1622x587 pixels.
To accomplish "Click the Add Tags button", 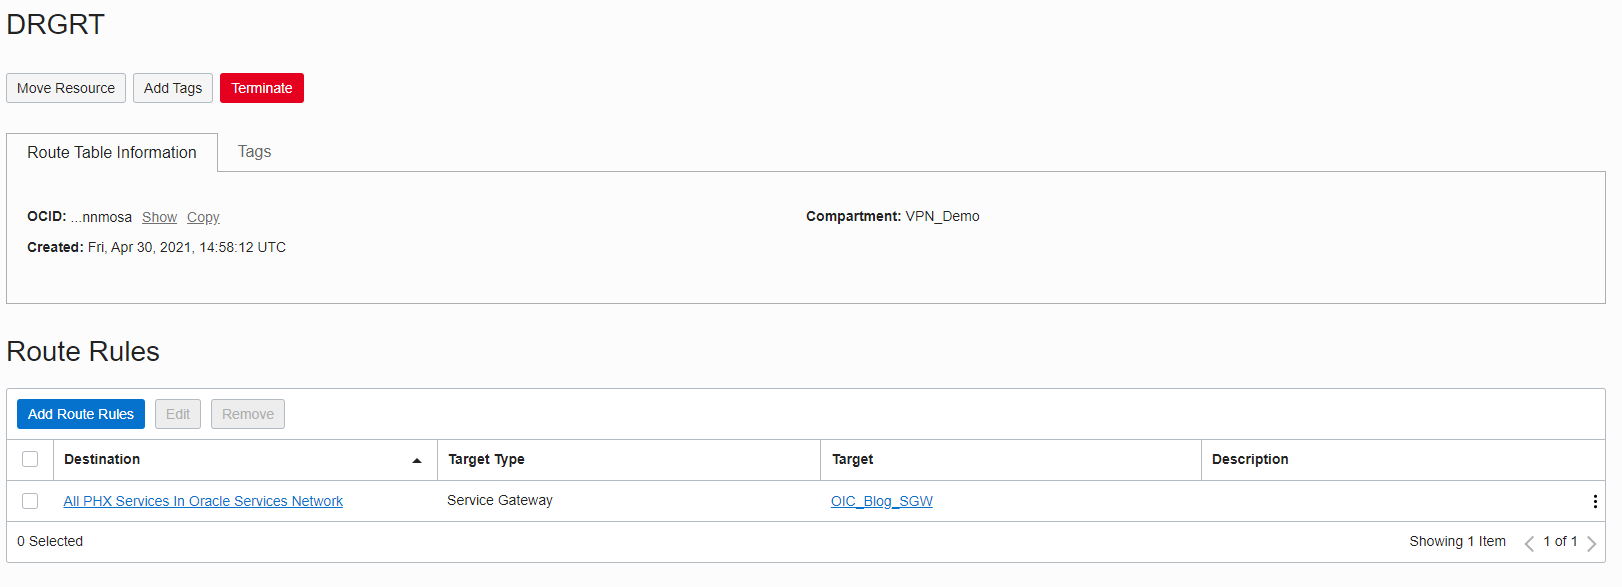I will pos(173,88).
